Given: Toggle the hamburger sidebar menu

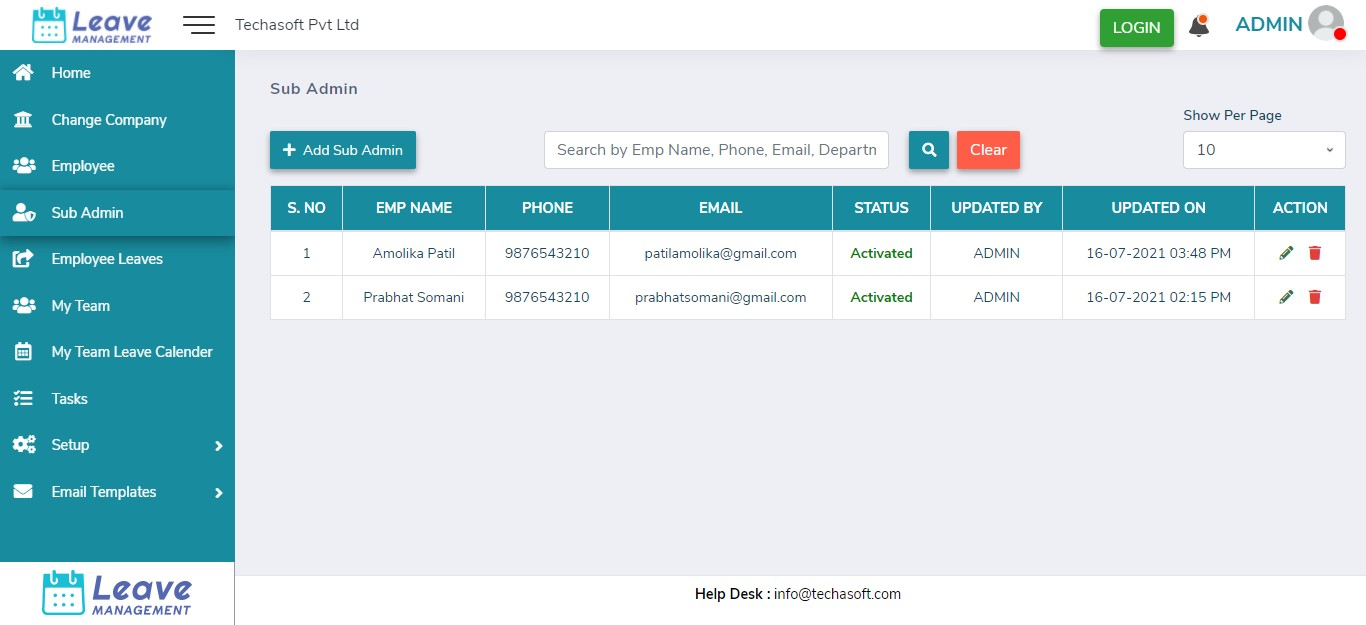Looking at the screenshot, I should pyautogui.click(x=199, y=25).
